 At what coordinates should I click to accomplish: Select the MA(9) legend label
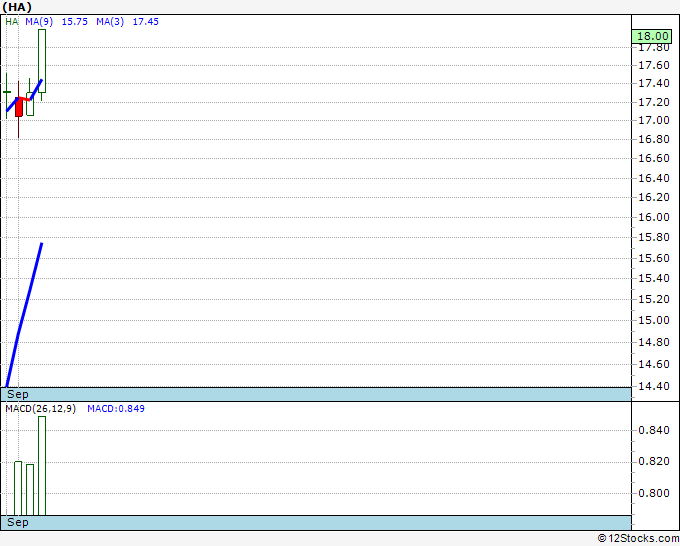(39, 22)
